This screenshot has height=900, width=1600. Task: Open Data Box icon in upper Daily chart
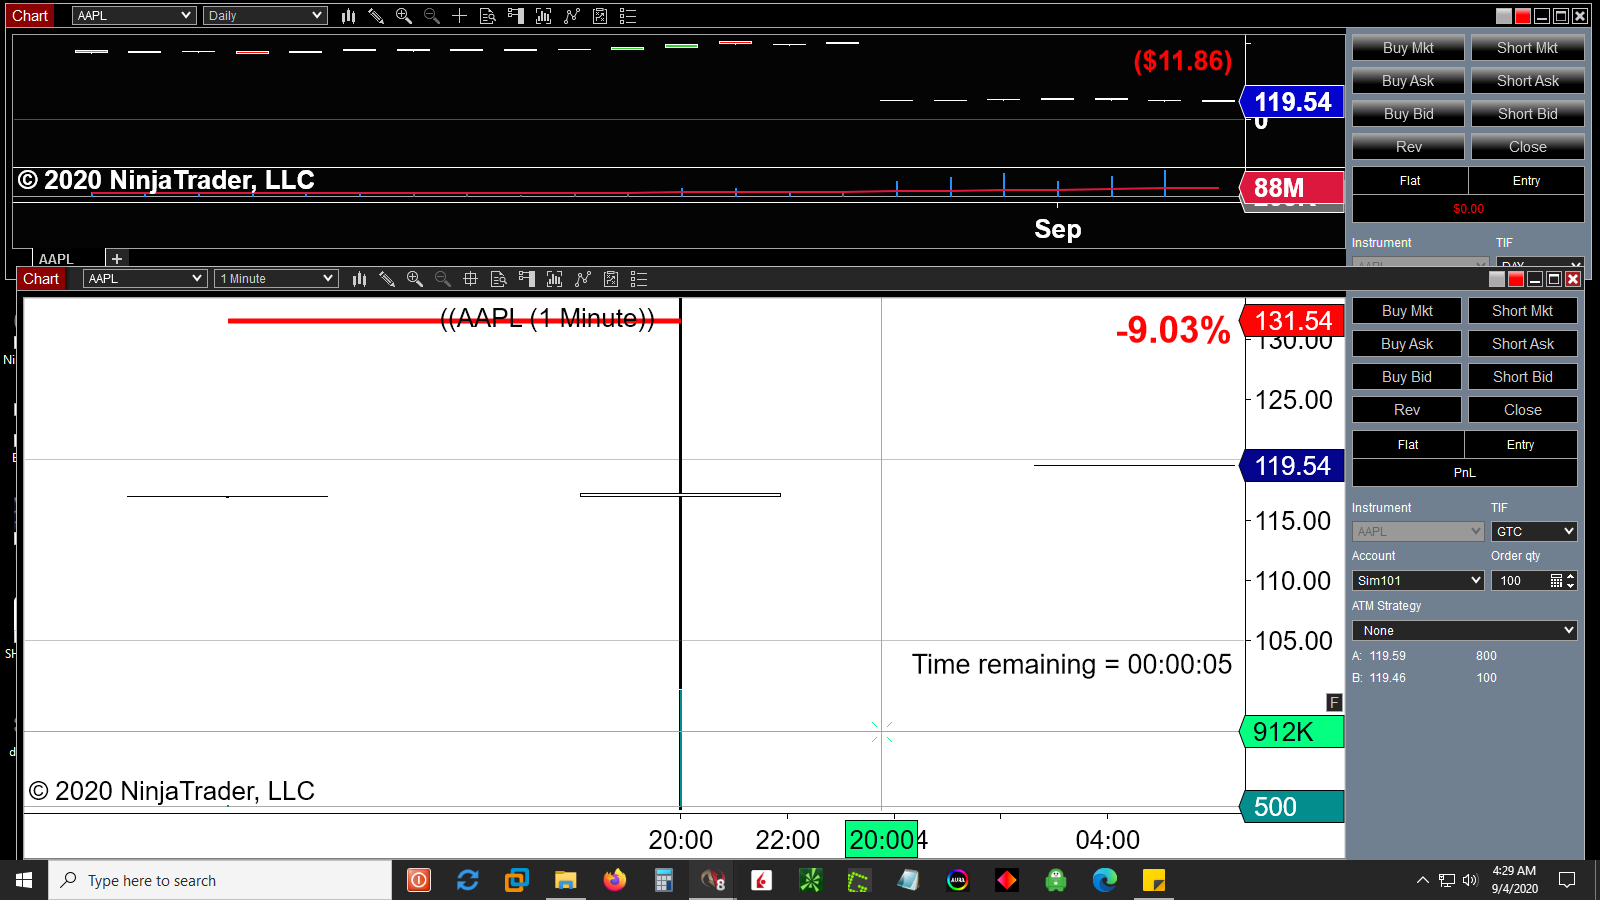(488, 16)
